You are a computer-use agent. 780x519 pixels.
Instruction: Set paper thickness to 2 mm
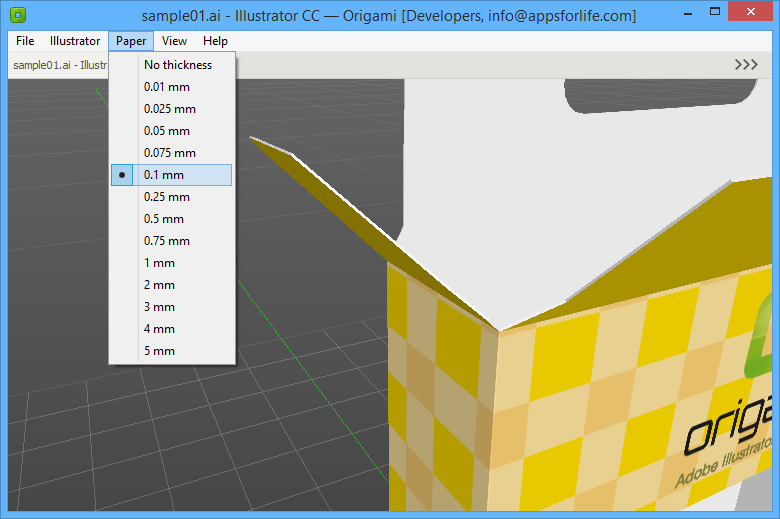[x=172, y=285]
